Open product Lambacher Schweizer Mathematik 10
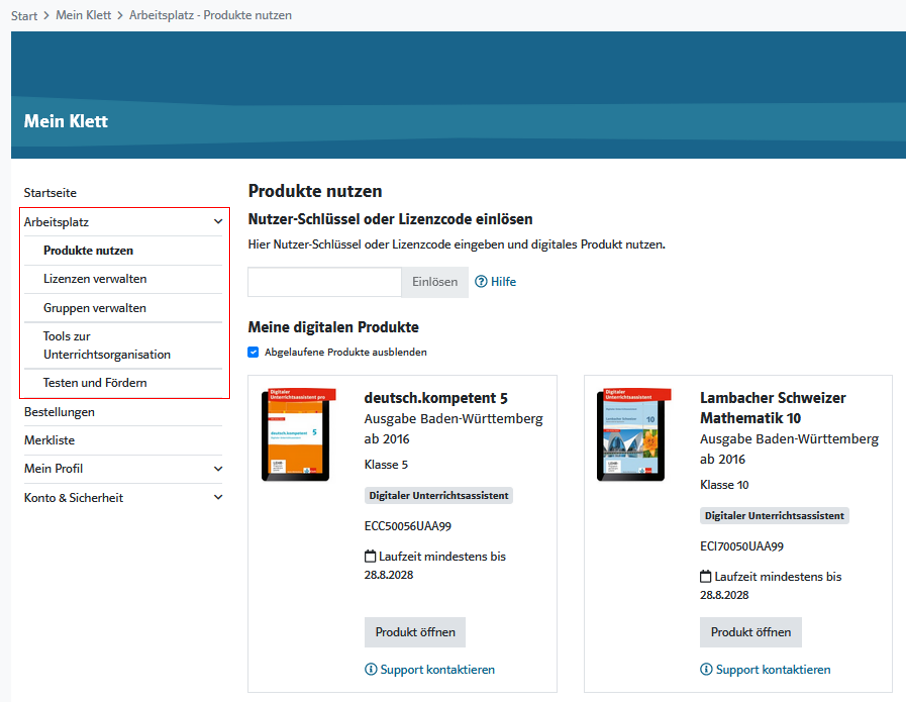 (751, 632)
